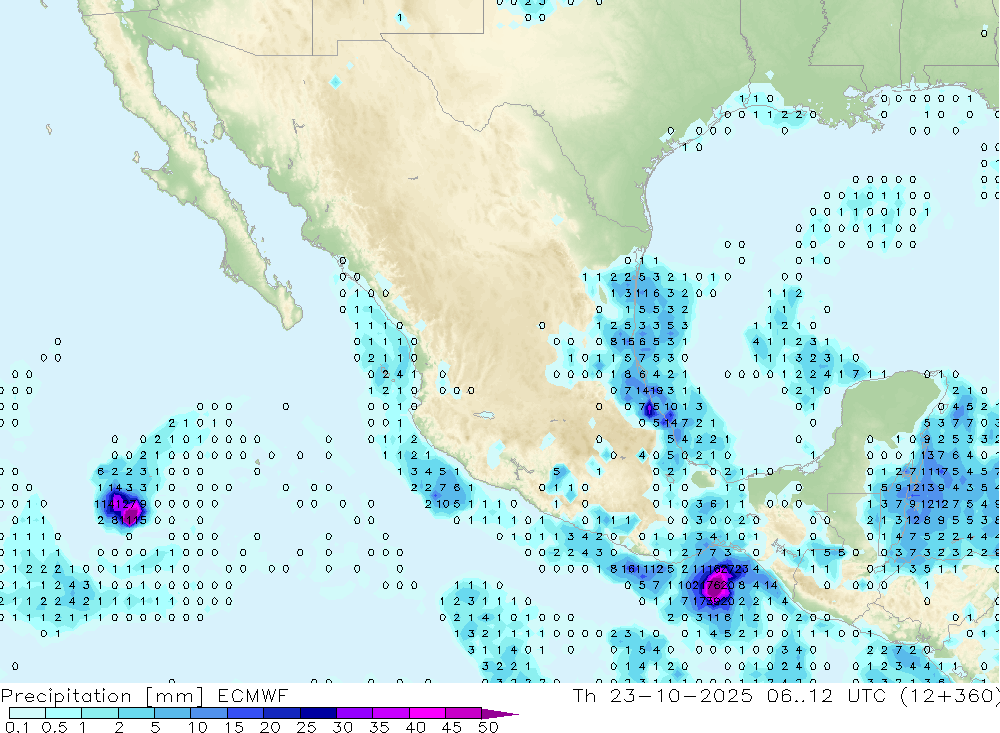Click the '06..12 UTC' time range text

pyautogui.click(x=827, y=695)
